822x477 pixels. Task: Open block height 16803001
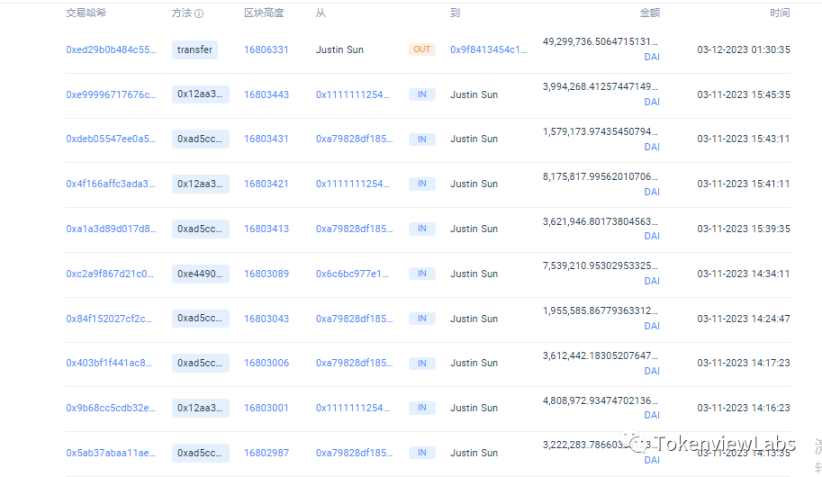(x=266, y=408)
